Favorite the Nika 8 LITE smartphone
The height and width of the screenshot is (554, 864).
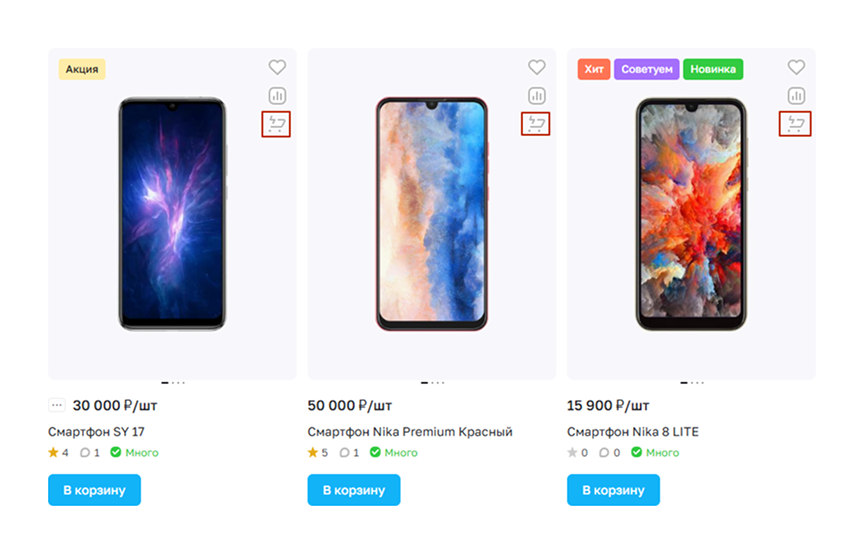click(x=796, y=67)
